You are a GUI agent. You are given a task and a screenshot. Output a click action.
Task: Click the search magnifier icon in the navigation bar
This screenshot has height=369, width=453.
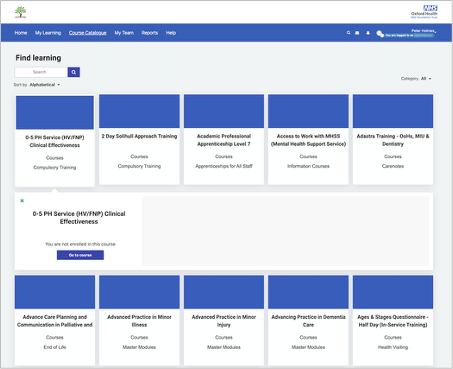pos(348,33)
